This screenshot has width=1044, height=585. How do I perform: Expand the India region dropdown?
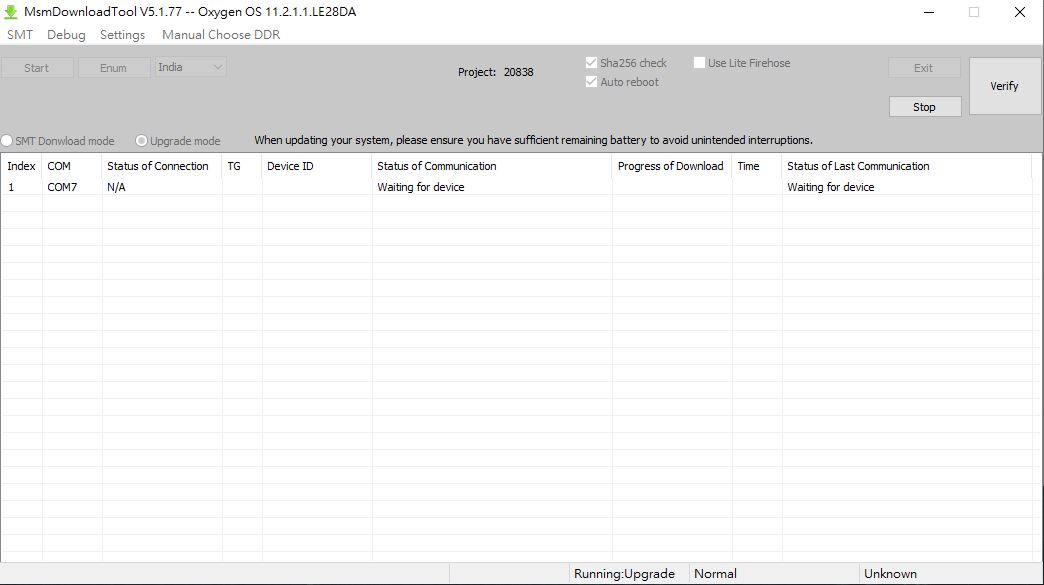[190, 67]
